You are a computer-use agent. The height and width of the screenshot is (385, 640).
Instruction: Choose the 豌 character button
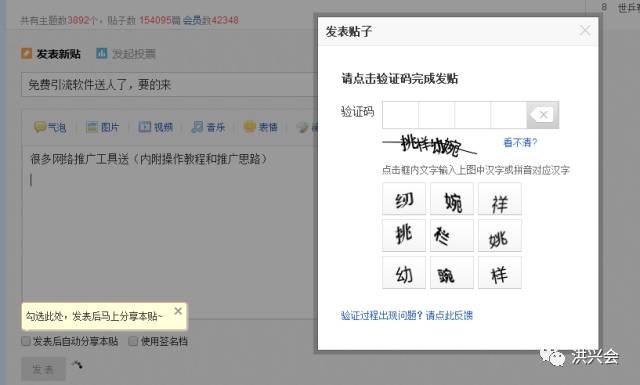pos(452,273)
